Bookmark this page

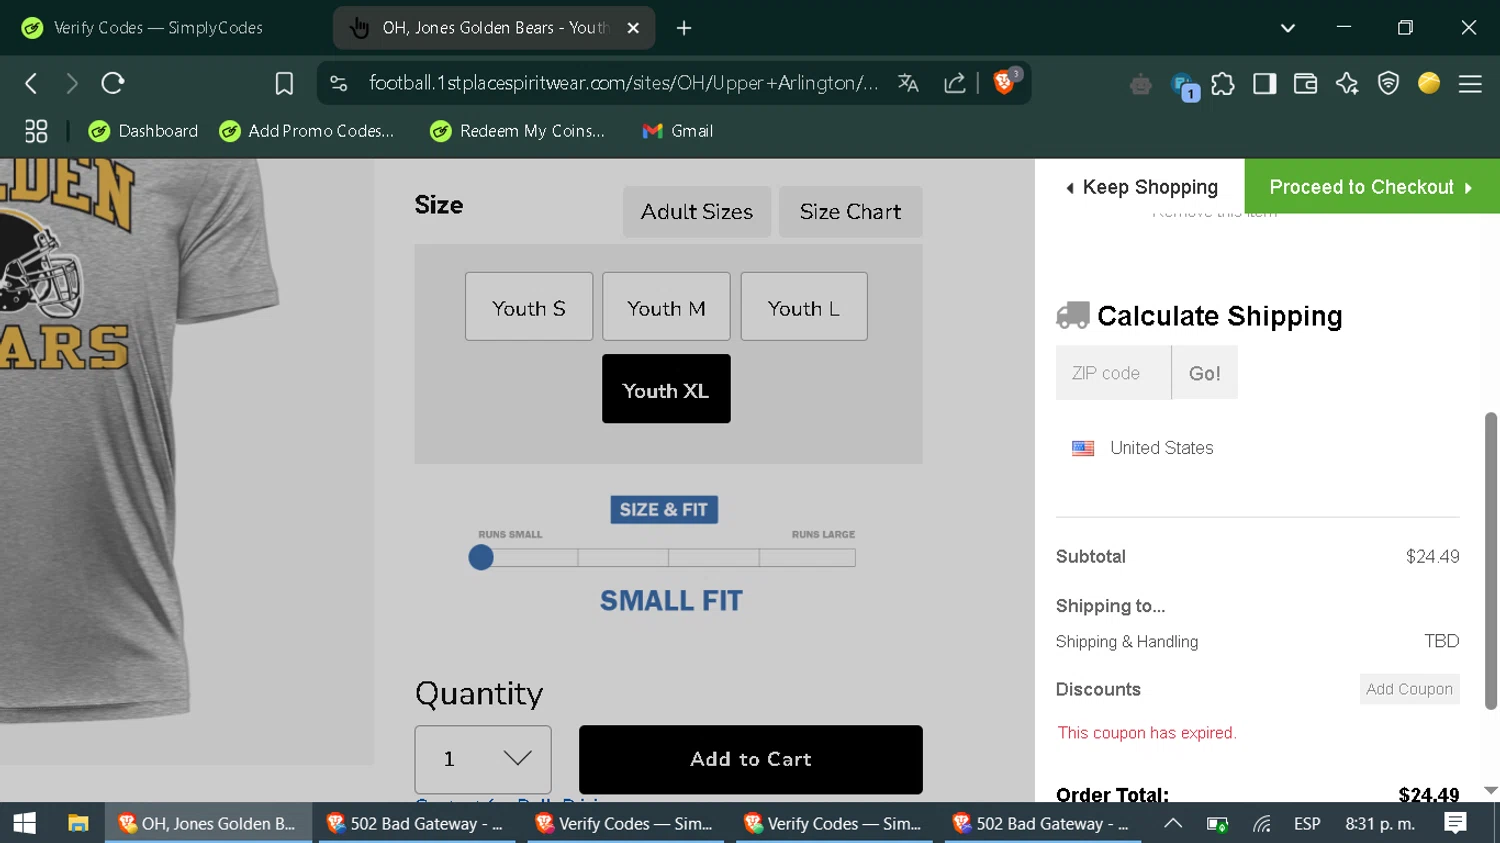tap(284, 83)
